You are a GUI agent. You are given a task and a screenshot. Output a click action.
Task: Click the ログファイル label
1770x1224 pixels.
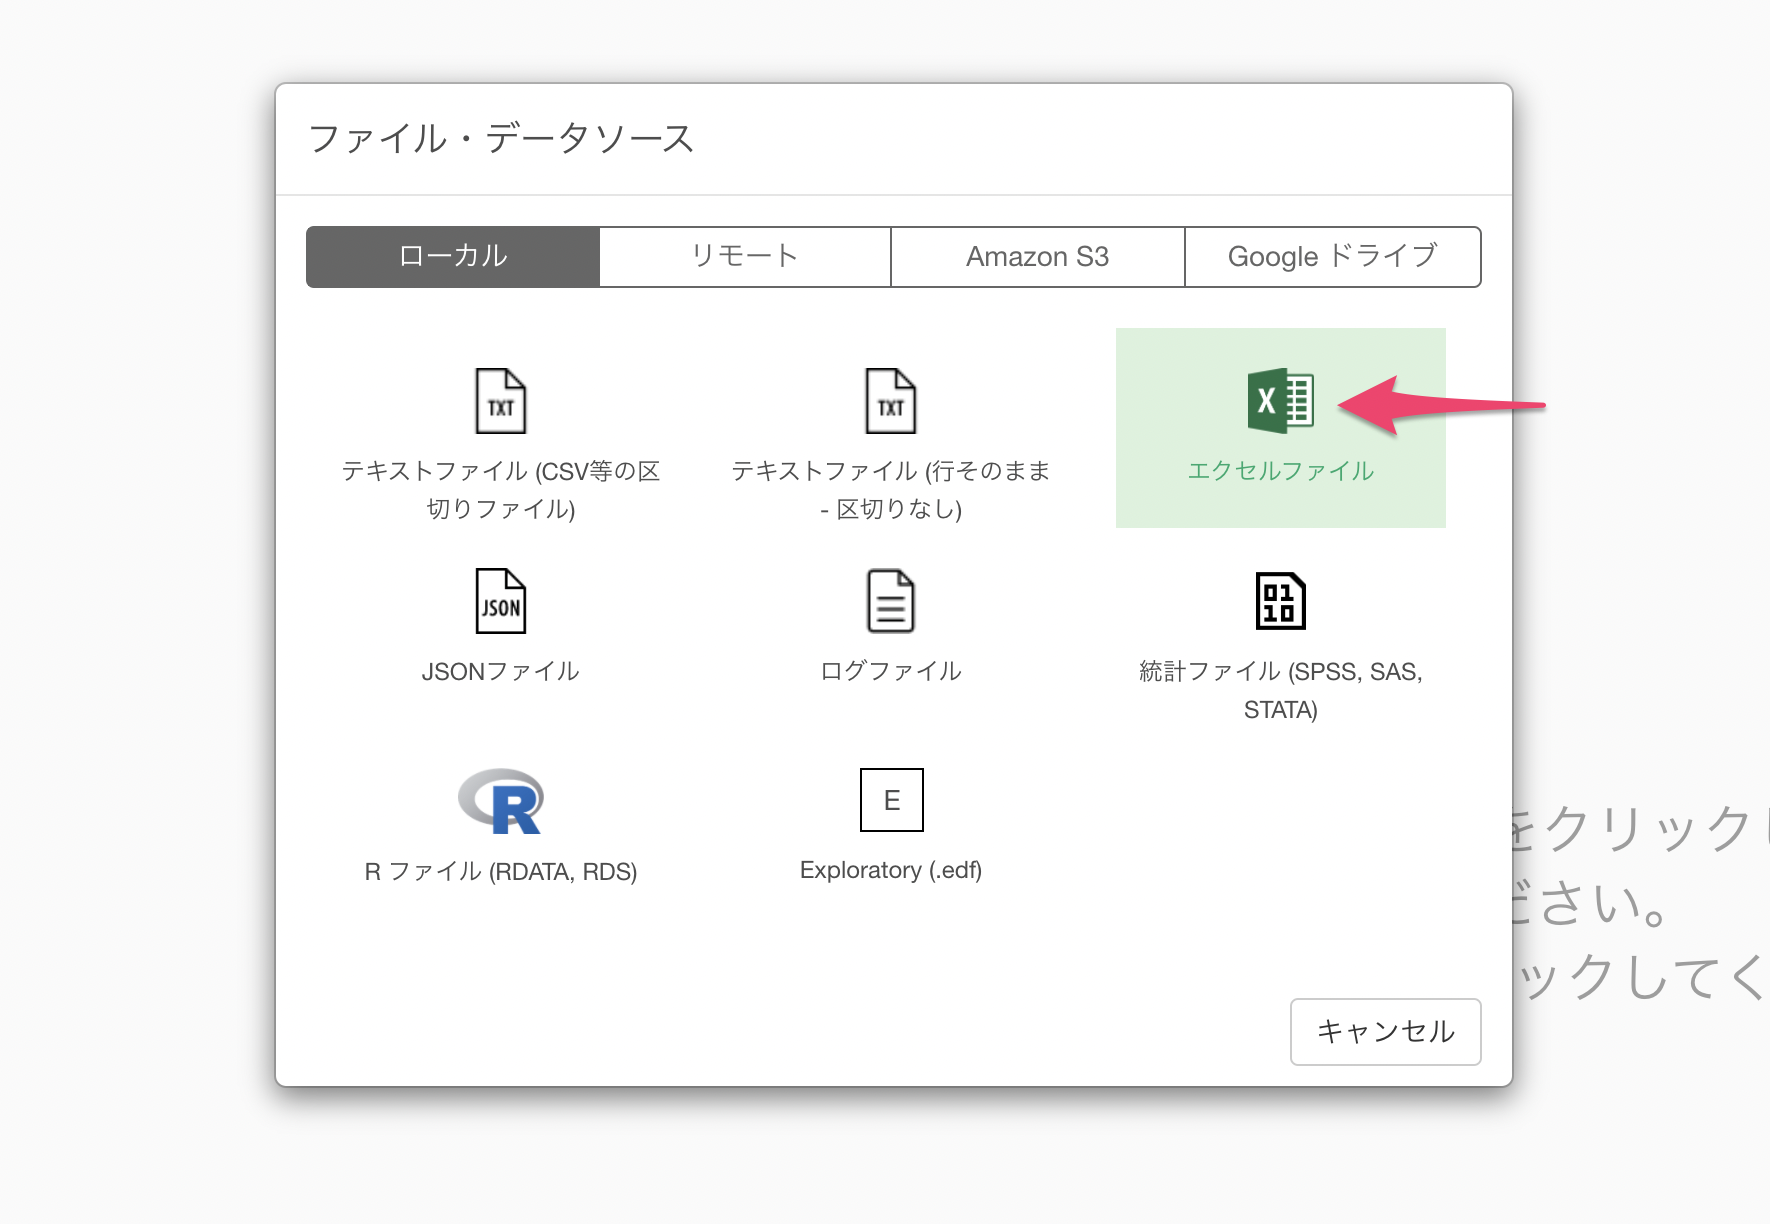click(x=890, y=671)
